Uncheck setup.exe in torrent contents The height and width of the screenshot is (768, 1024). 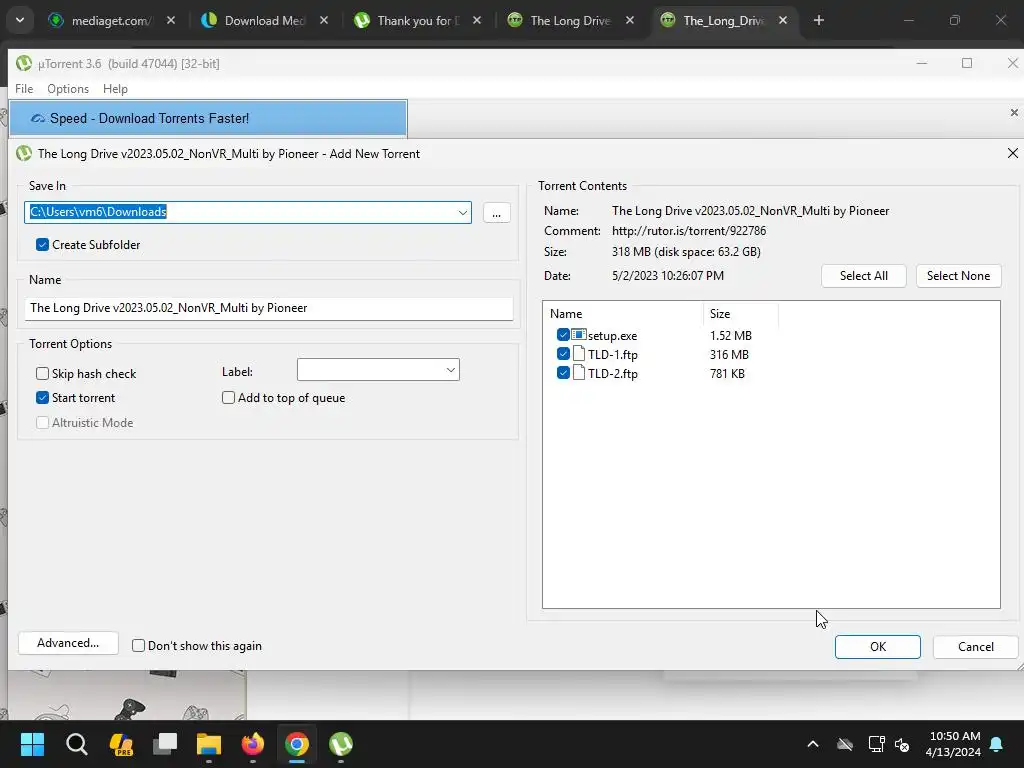(x=563, y=335)
